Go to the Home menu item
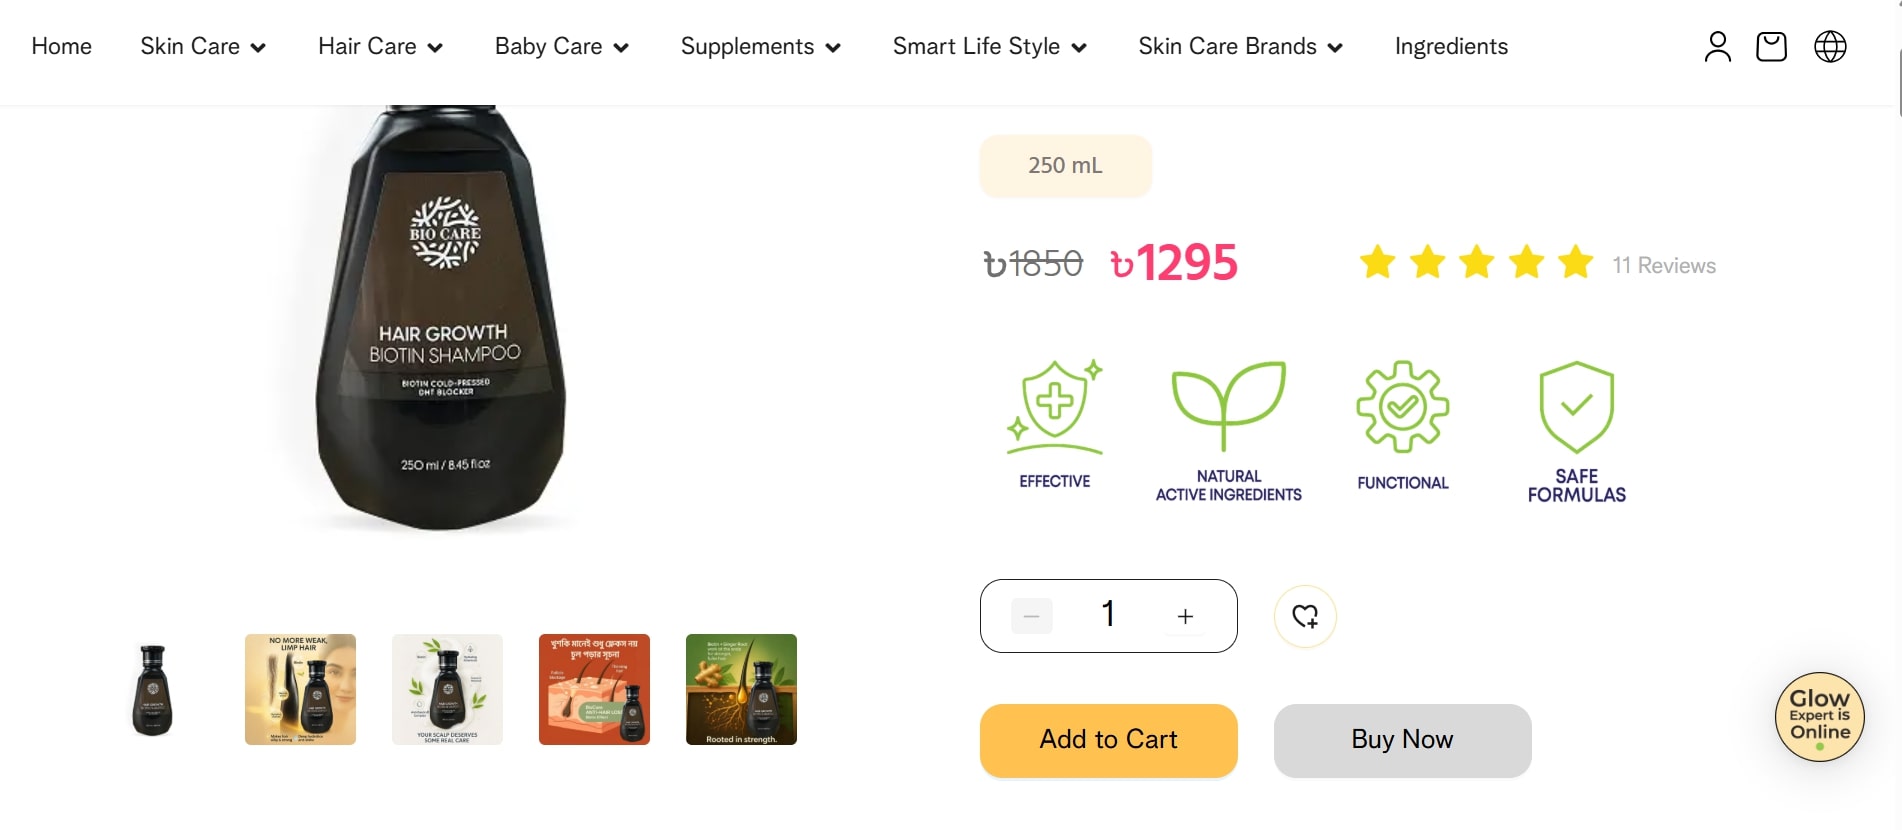1902x830 pixels. pos(62,47)
